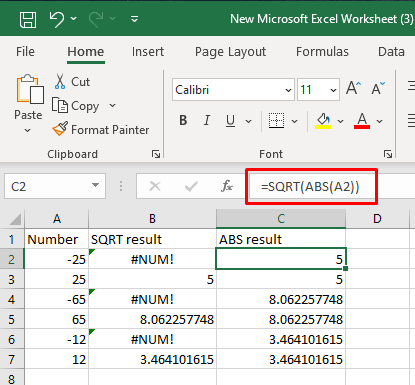Image resolution: width=415 pixels, height=385 pixels.
Task: Open the File tab
Action: point(25,52)
